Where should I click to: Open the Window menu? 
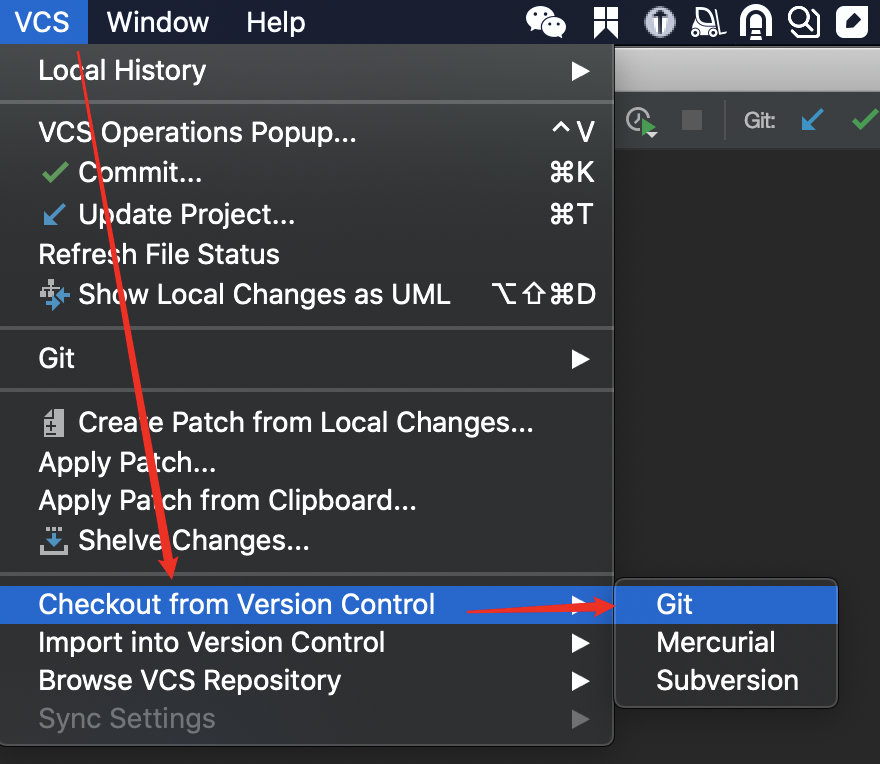(156, 22)
